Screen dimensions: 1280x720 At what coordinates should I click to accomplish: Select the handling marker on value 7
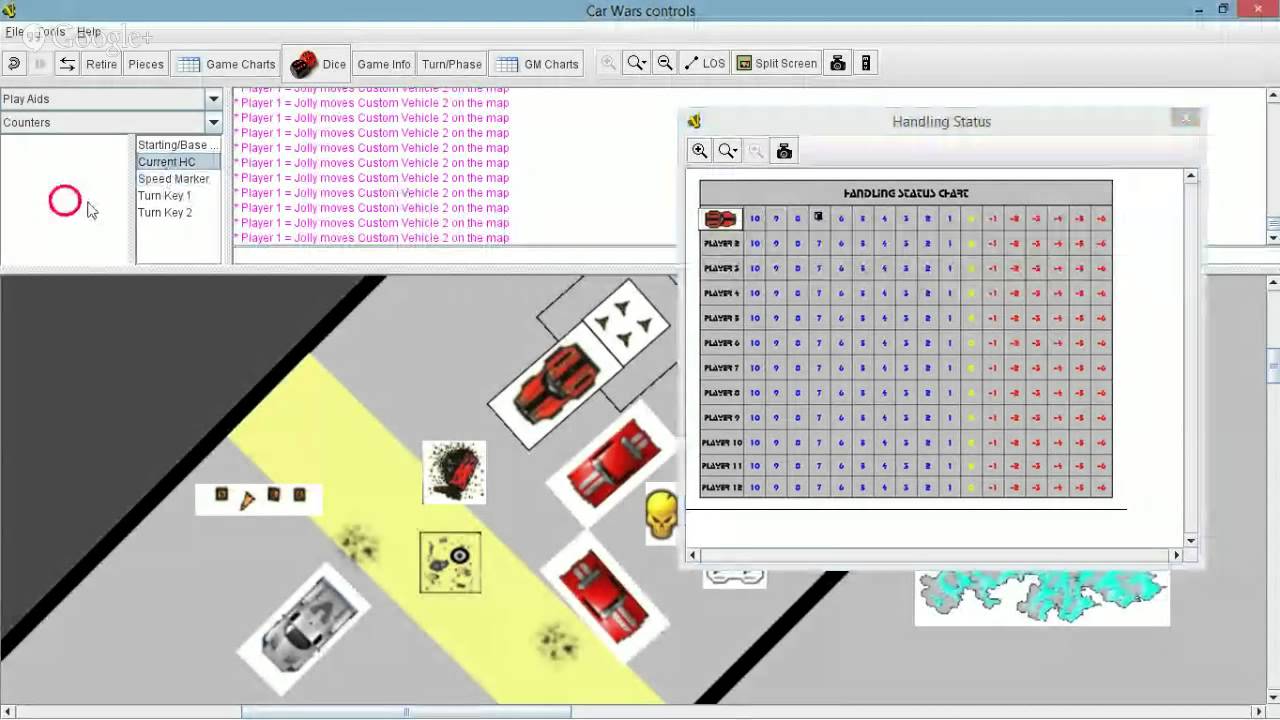[x=818, y=217]
